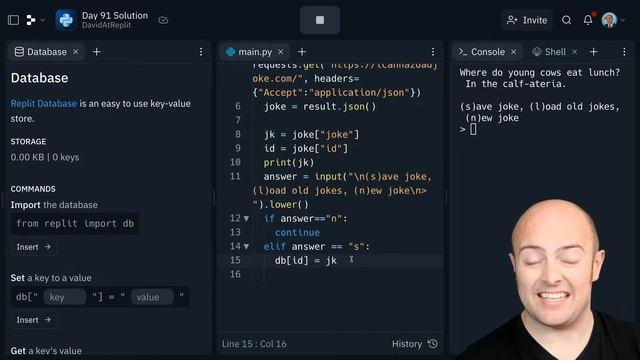Open the search icon

pos(566,20)
